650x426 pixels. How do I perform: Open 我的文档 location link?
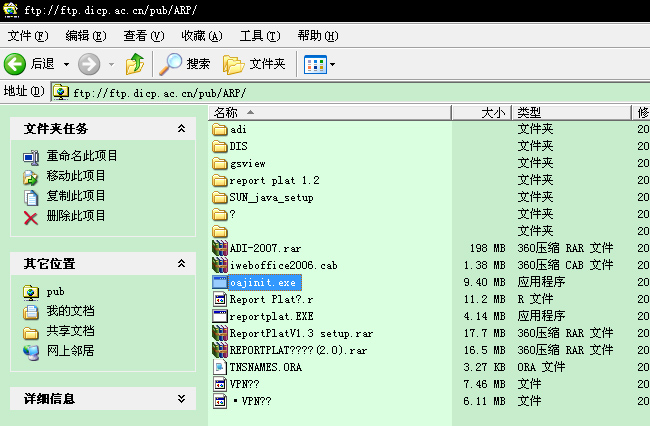click(x=70, y=311)
